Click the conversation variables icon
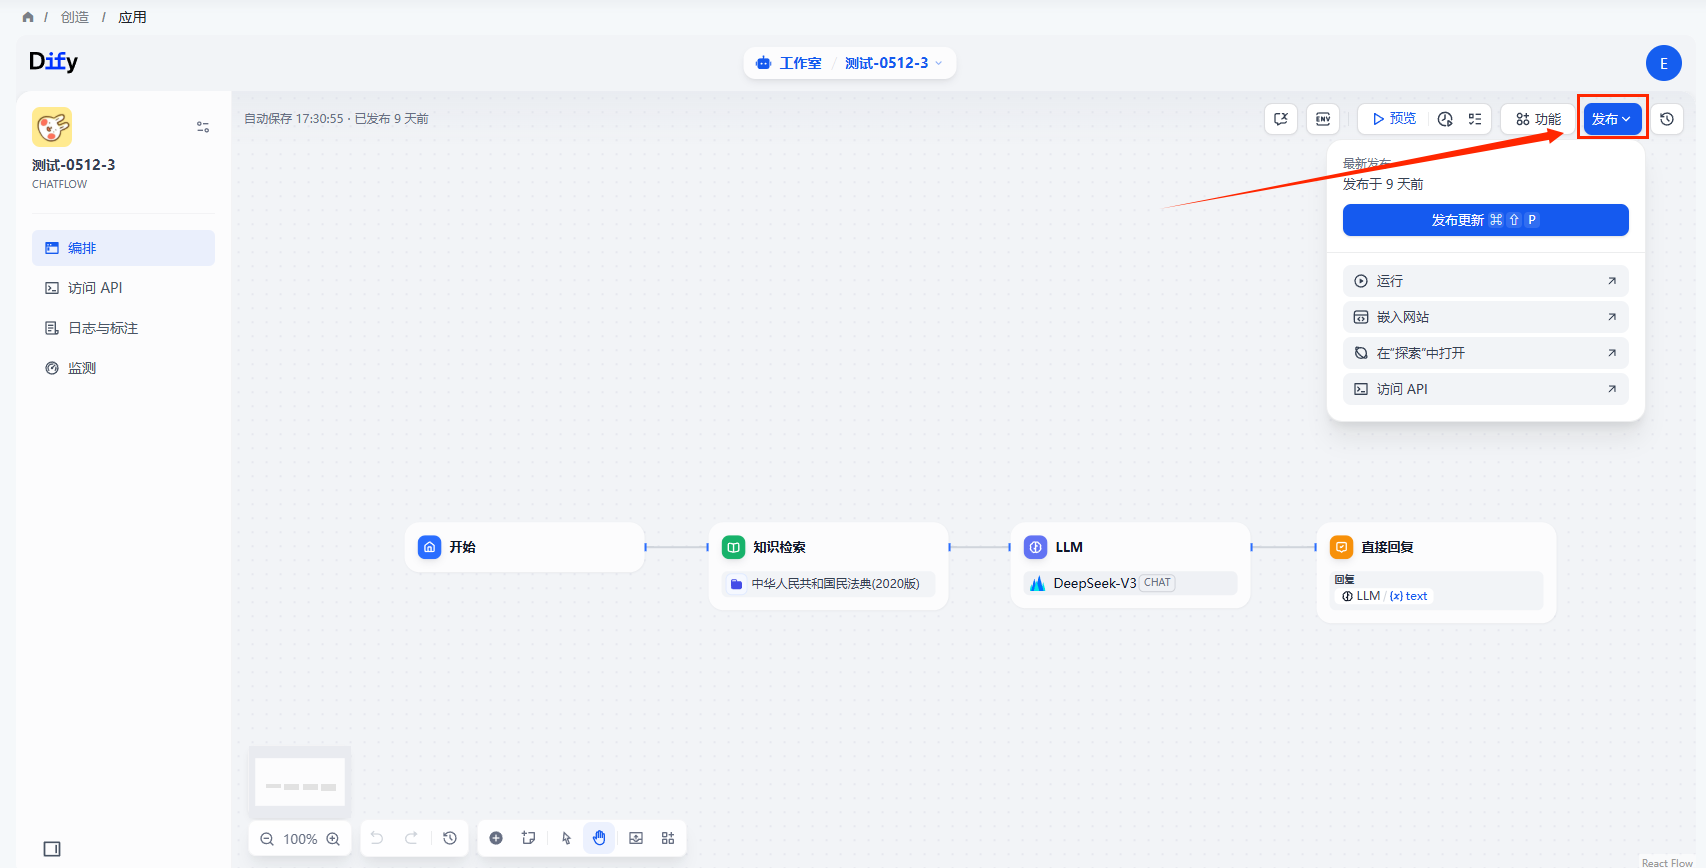The image size is (1706, 868). click(1281, 119)
